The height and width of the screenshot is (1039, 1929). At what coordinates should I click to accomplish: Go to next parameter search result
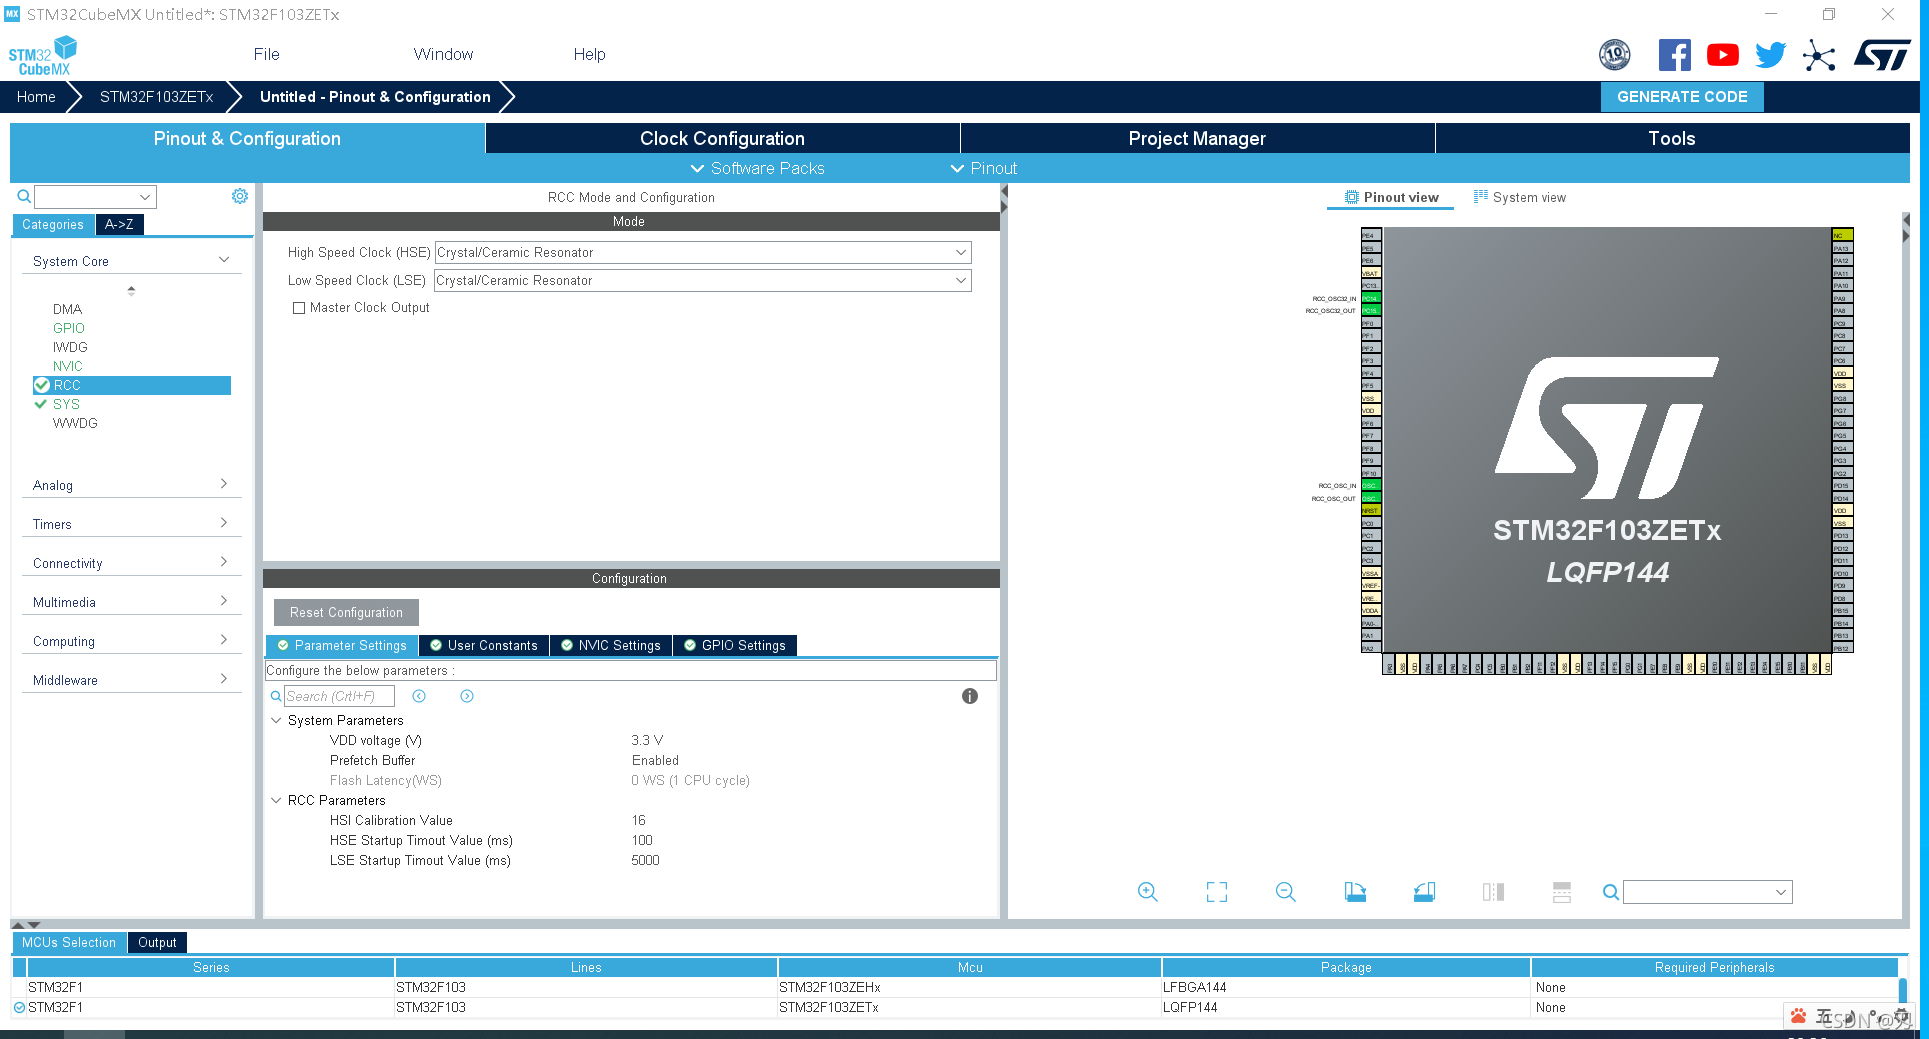point(467,696)
